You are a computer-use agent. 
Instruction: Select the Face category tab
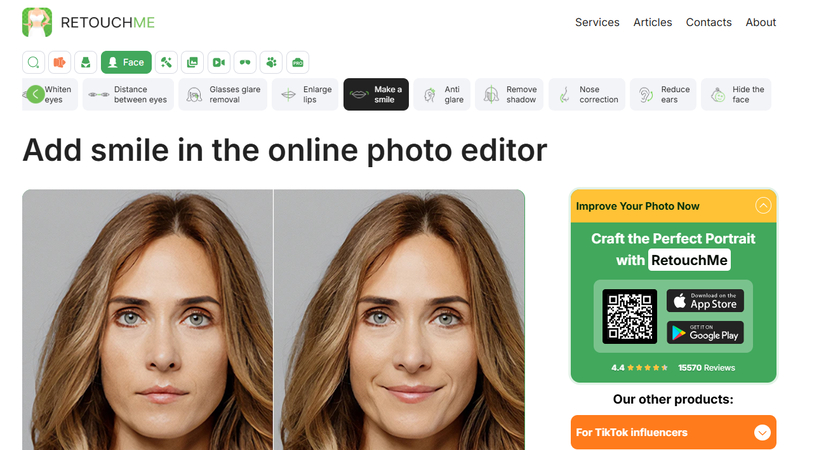coord(126,62)
